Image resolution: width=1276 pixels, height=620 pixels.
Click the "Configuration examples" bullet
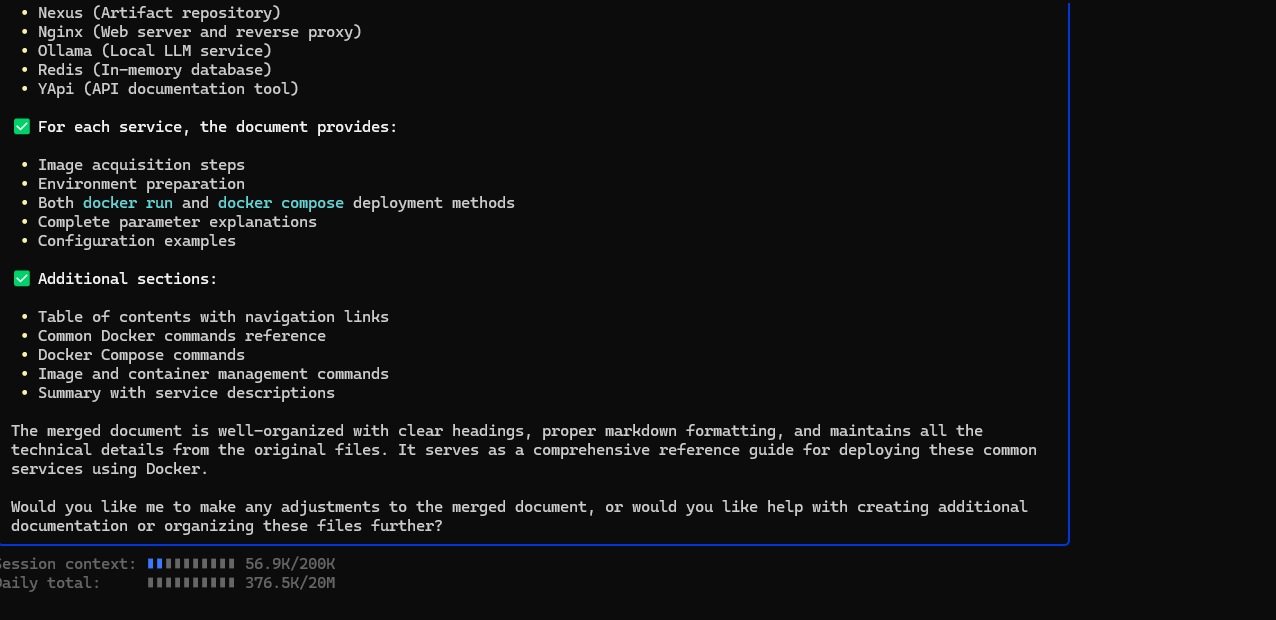[x=136, y=241]
